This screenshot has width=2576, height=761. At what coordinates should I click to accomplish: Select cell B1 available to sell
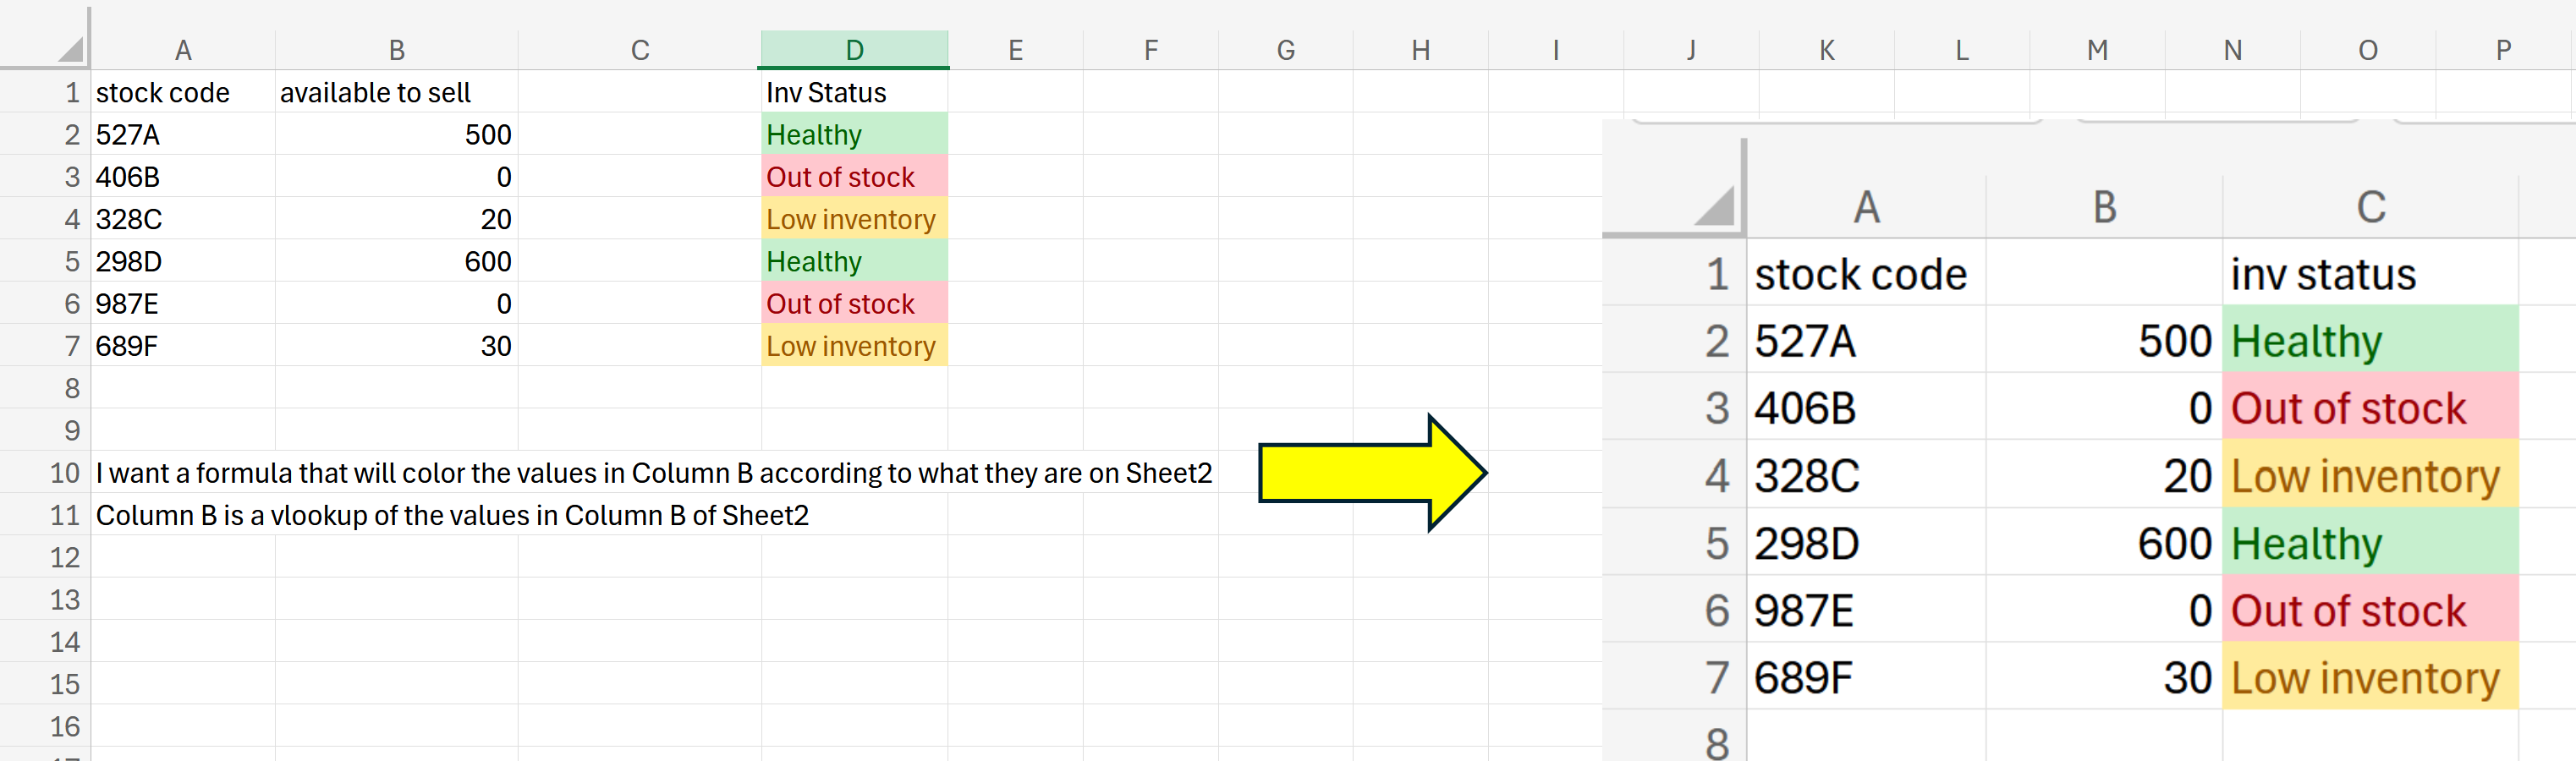pyautogui.click(x=396, y=92)
